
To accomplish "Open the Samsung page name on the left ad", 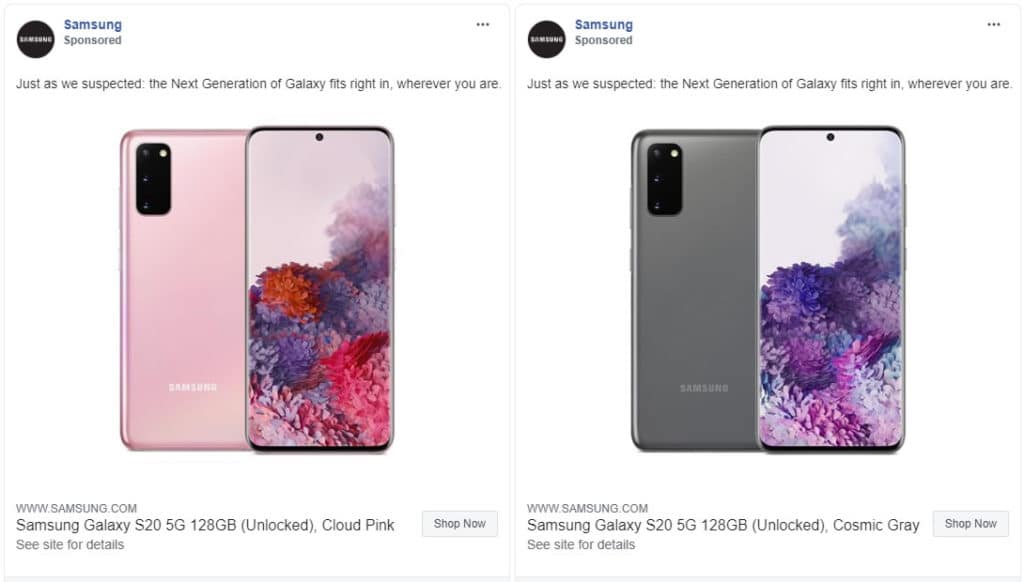I will click(x=93, y=25).
